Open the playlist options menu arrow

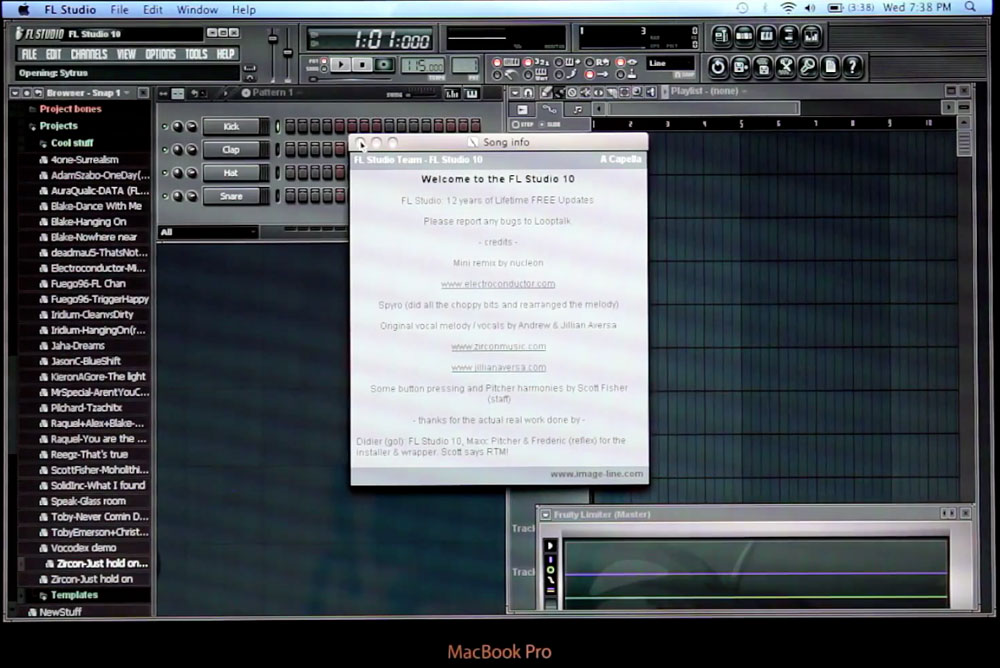tap(515, 92)
